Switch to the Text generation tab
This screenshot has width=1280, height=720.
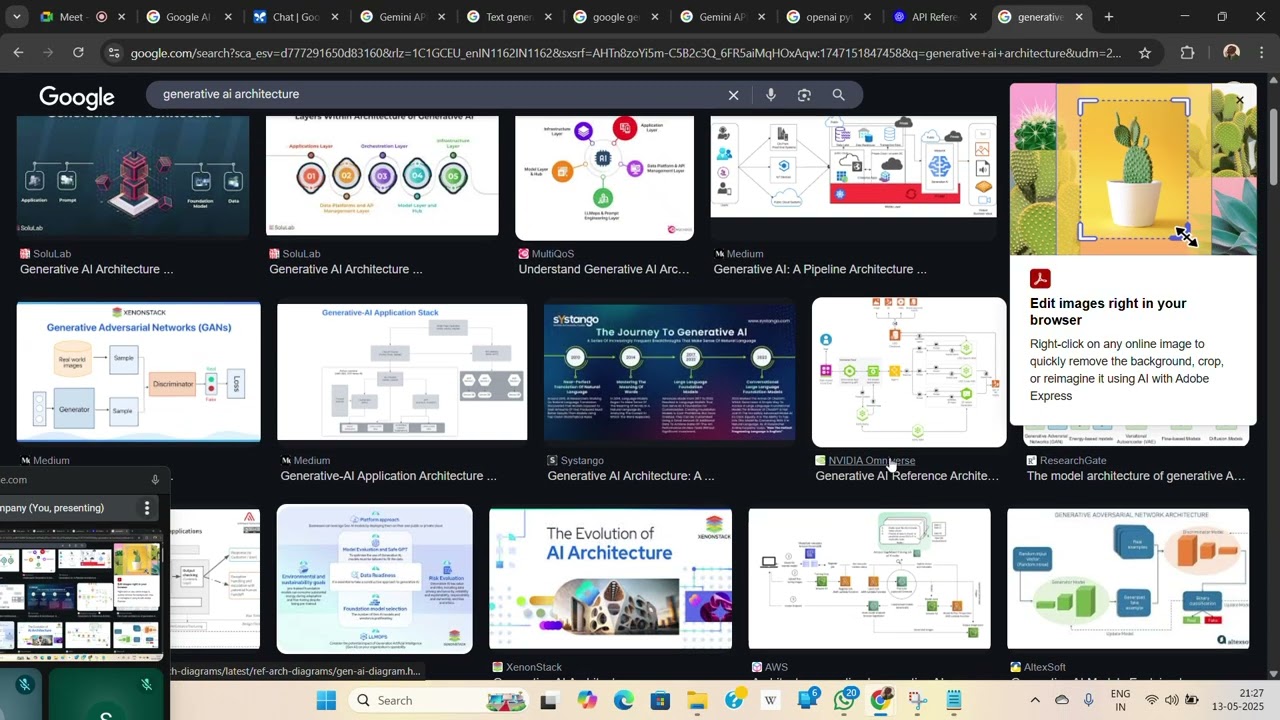[510, 17]
